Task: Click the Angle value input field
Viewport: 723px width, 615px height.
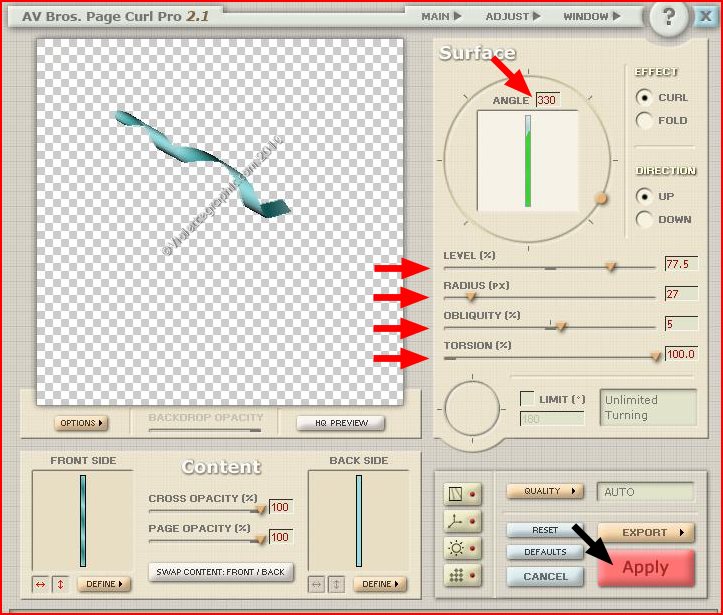Action: (547, 100)
